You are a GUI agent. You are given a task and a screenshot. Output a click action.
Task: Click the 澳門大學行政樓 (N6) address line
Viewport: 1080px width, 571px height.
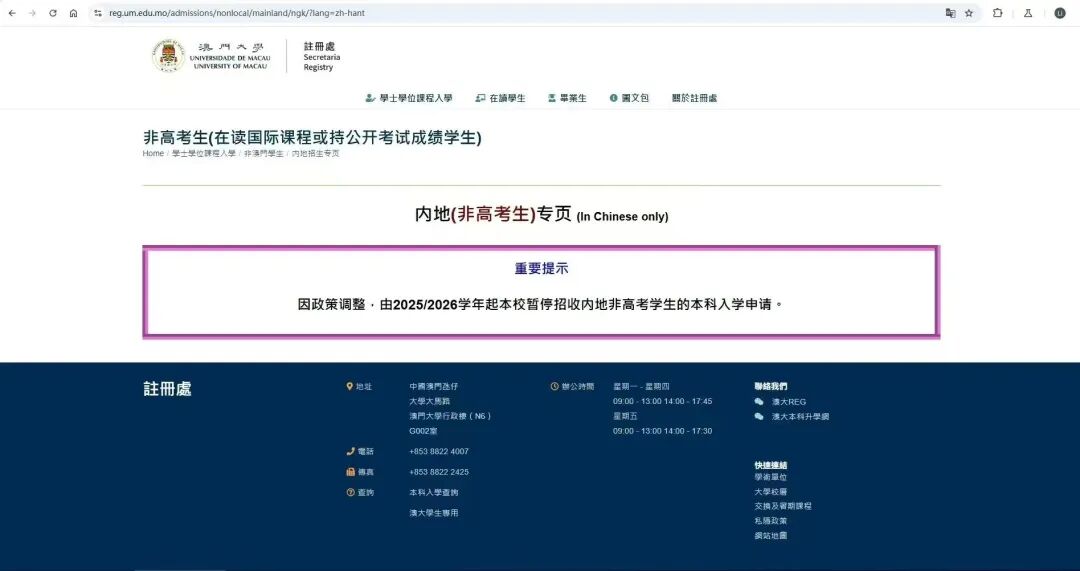tap(450, 416)
